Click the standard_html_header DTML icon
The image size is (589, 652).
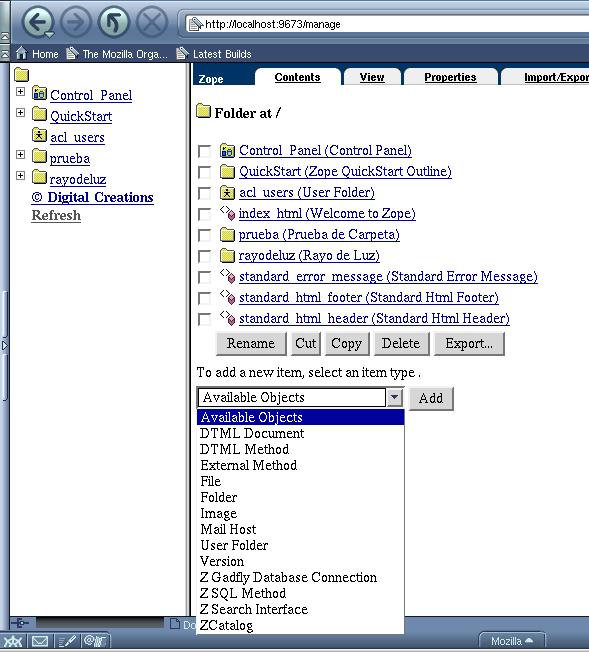point(228,318)
